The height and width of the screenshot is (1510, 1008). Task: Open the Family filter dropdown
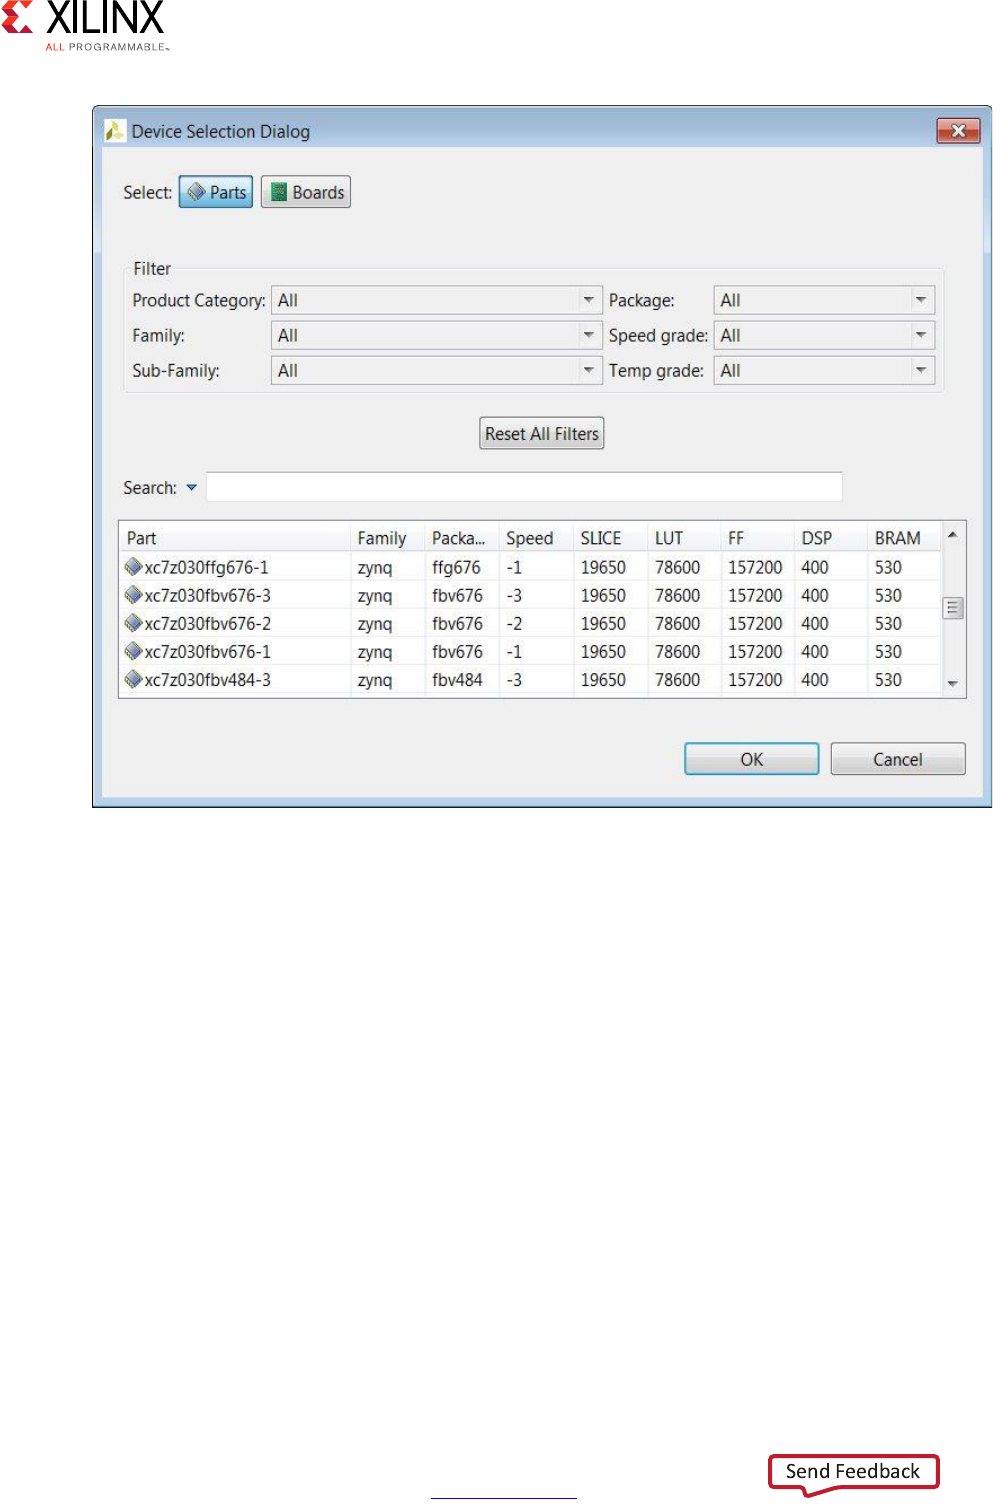coord(436,335)
